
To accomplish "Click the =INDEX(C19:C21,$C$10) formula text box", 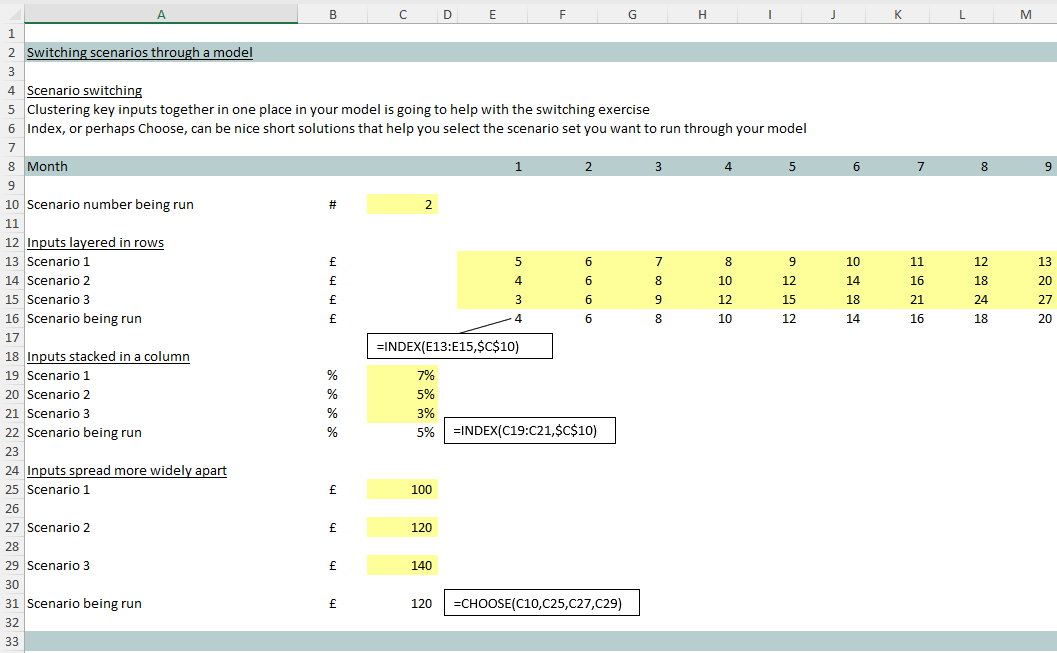I will tap(529, 431).
